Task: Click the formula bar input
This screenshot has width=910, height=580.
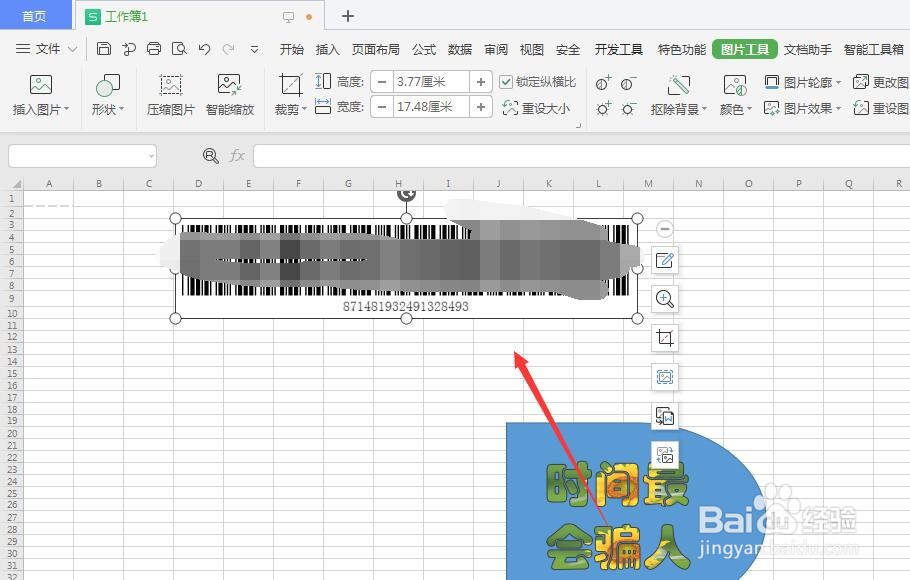Action: click(x=582, y=156)
